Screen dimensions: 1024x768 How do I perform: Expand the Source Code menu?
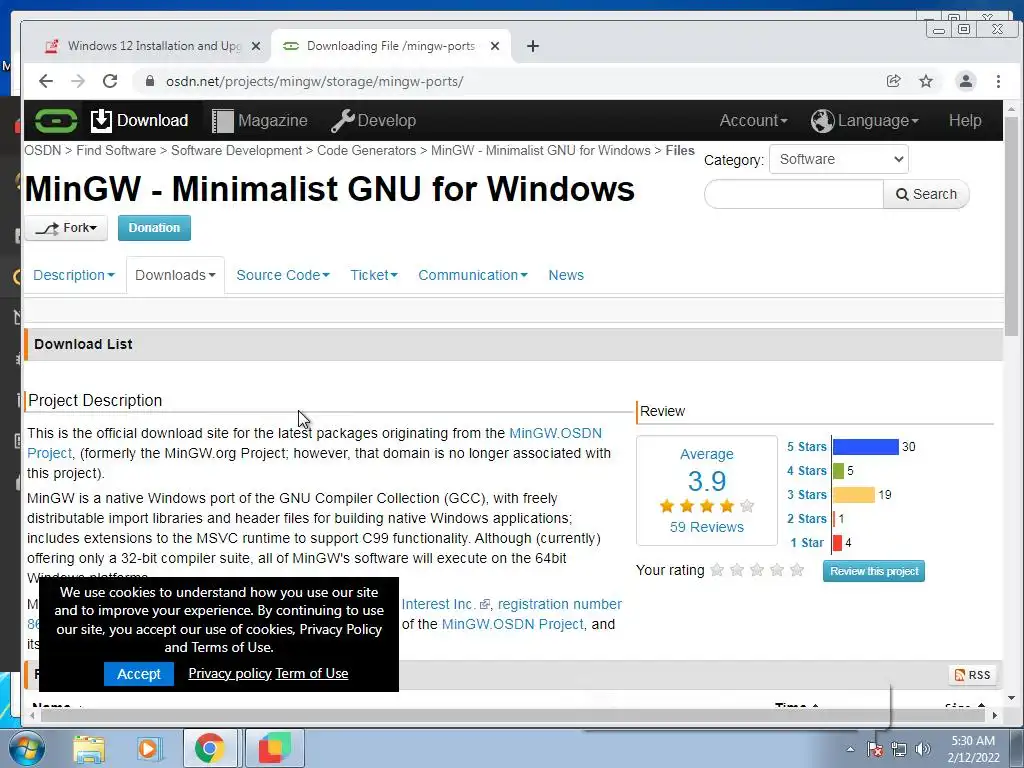(283, 276)
